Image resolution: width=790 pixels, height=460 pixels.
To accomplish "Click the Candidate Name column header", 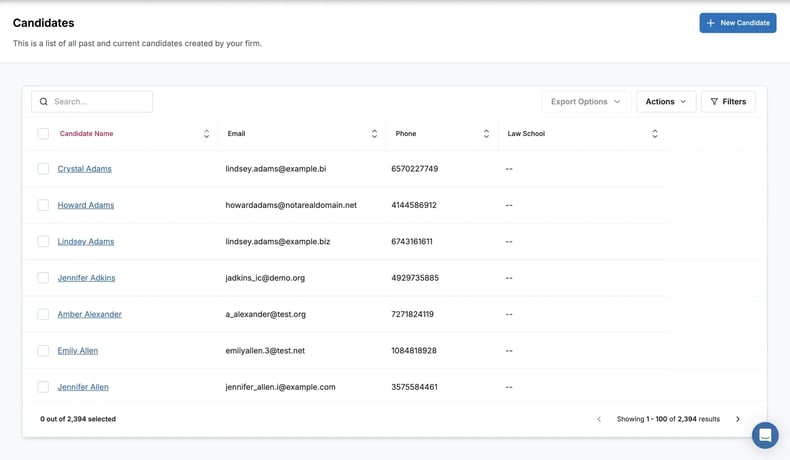I will pyautogui.click(x=86, y=134).
